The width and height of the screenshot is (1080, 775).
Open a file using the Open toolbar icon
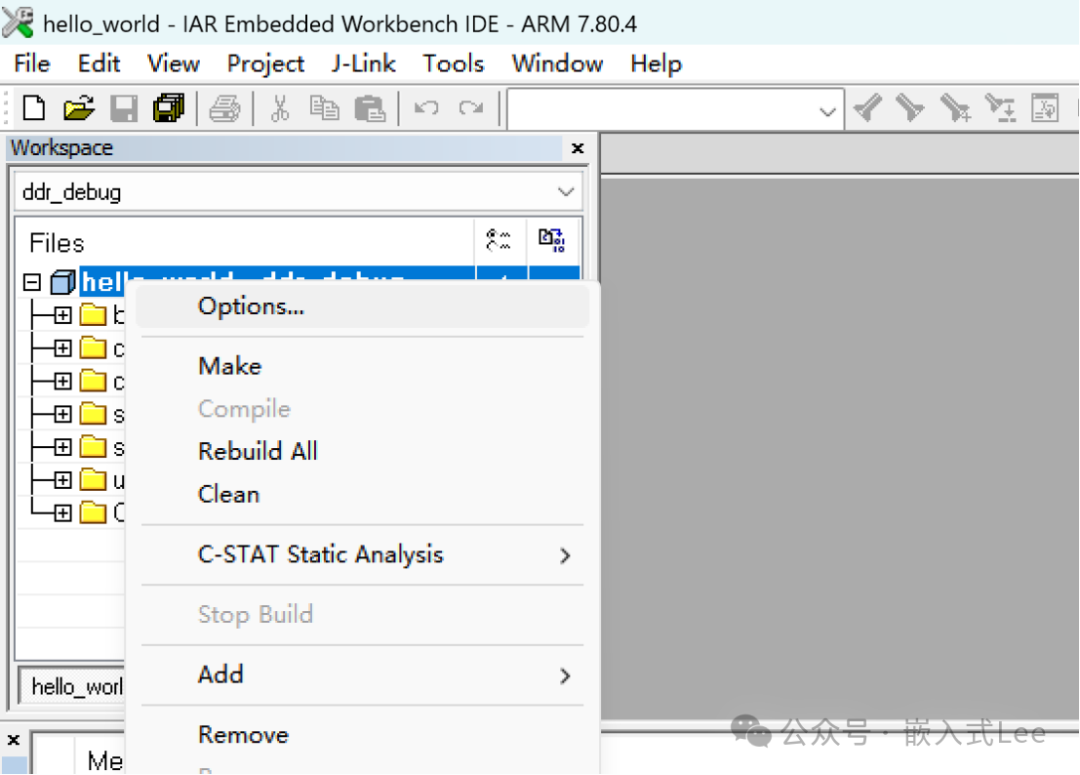click(79, 108)
